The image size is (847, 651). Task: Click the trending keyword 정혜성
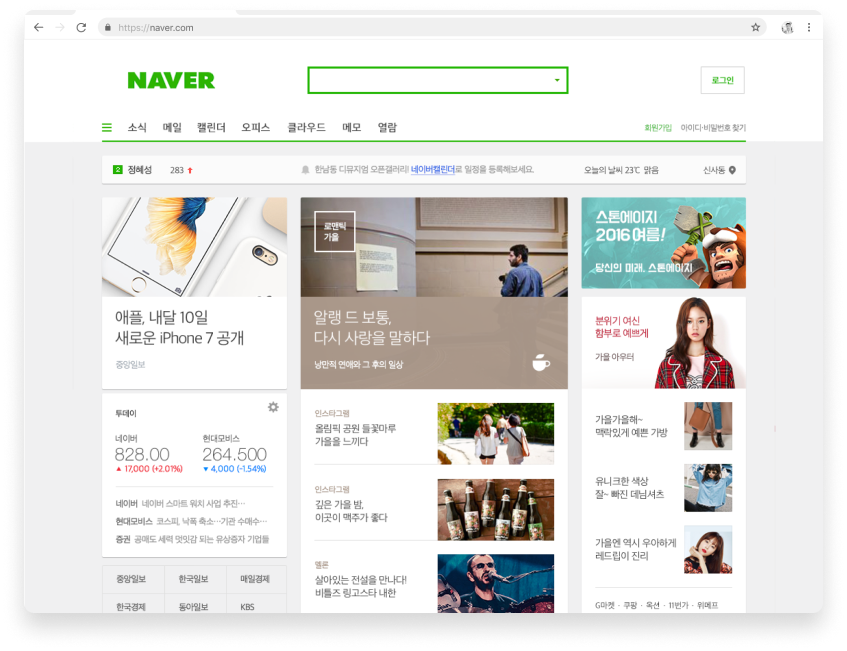pyautogui.click(x=139, y=170)
